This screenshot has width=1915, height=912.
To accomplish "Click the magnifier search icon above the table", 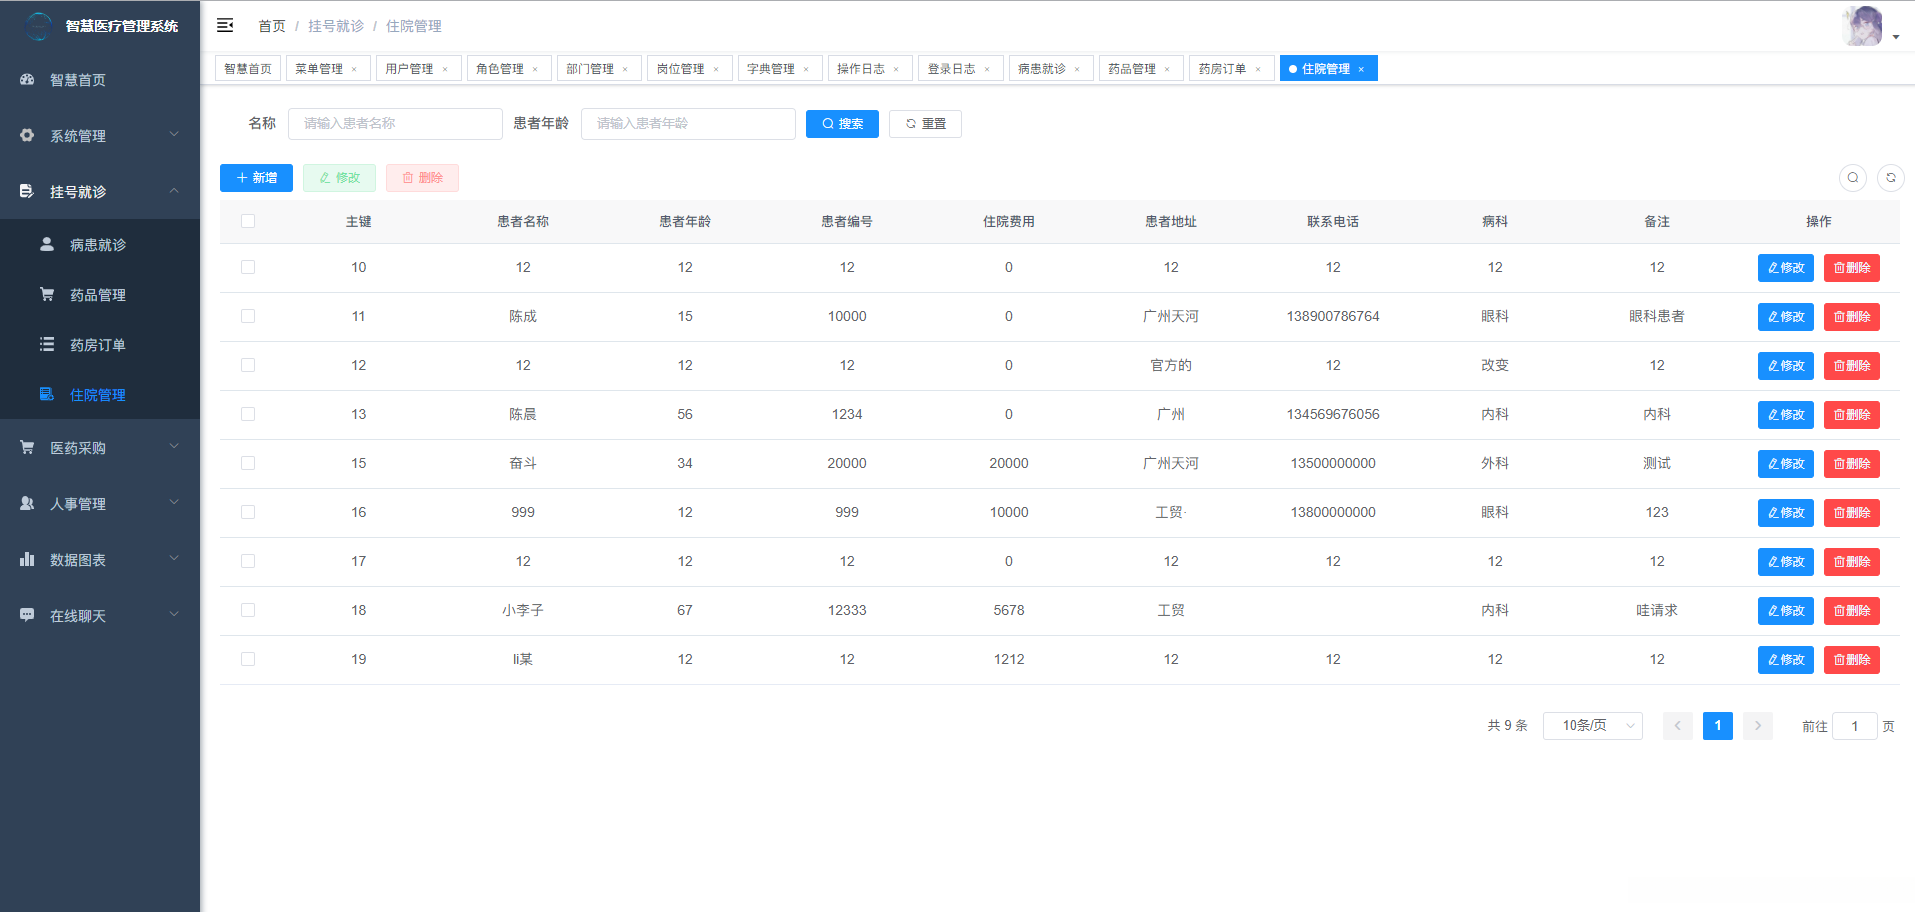I will pos(1852,177).
